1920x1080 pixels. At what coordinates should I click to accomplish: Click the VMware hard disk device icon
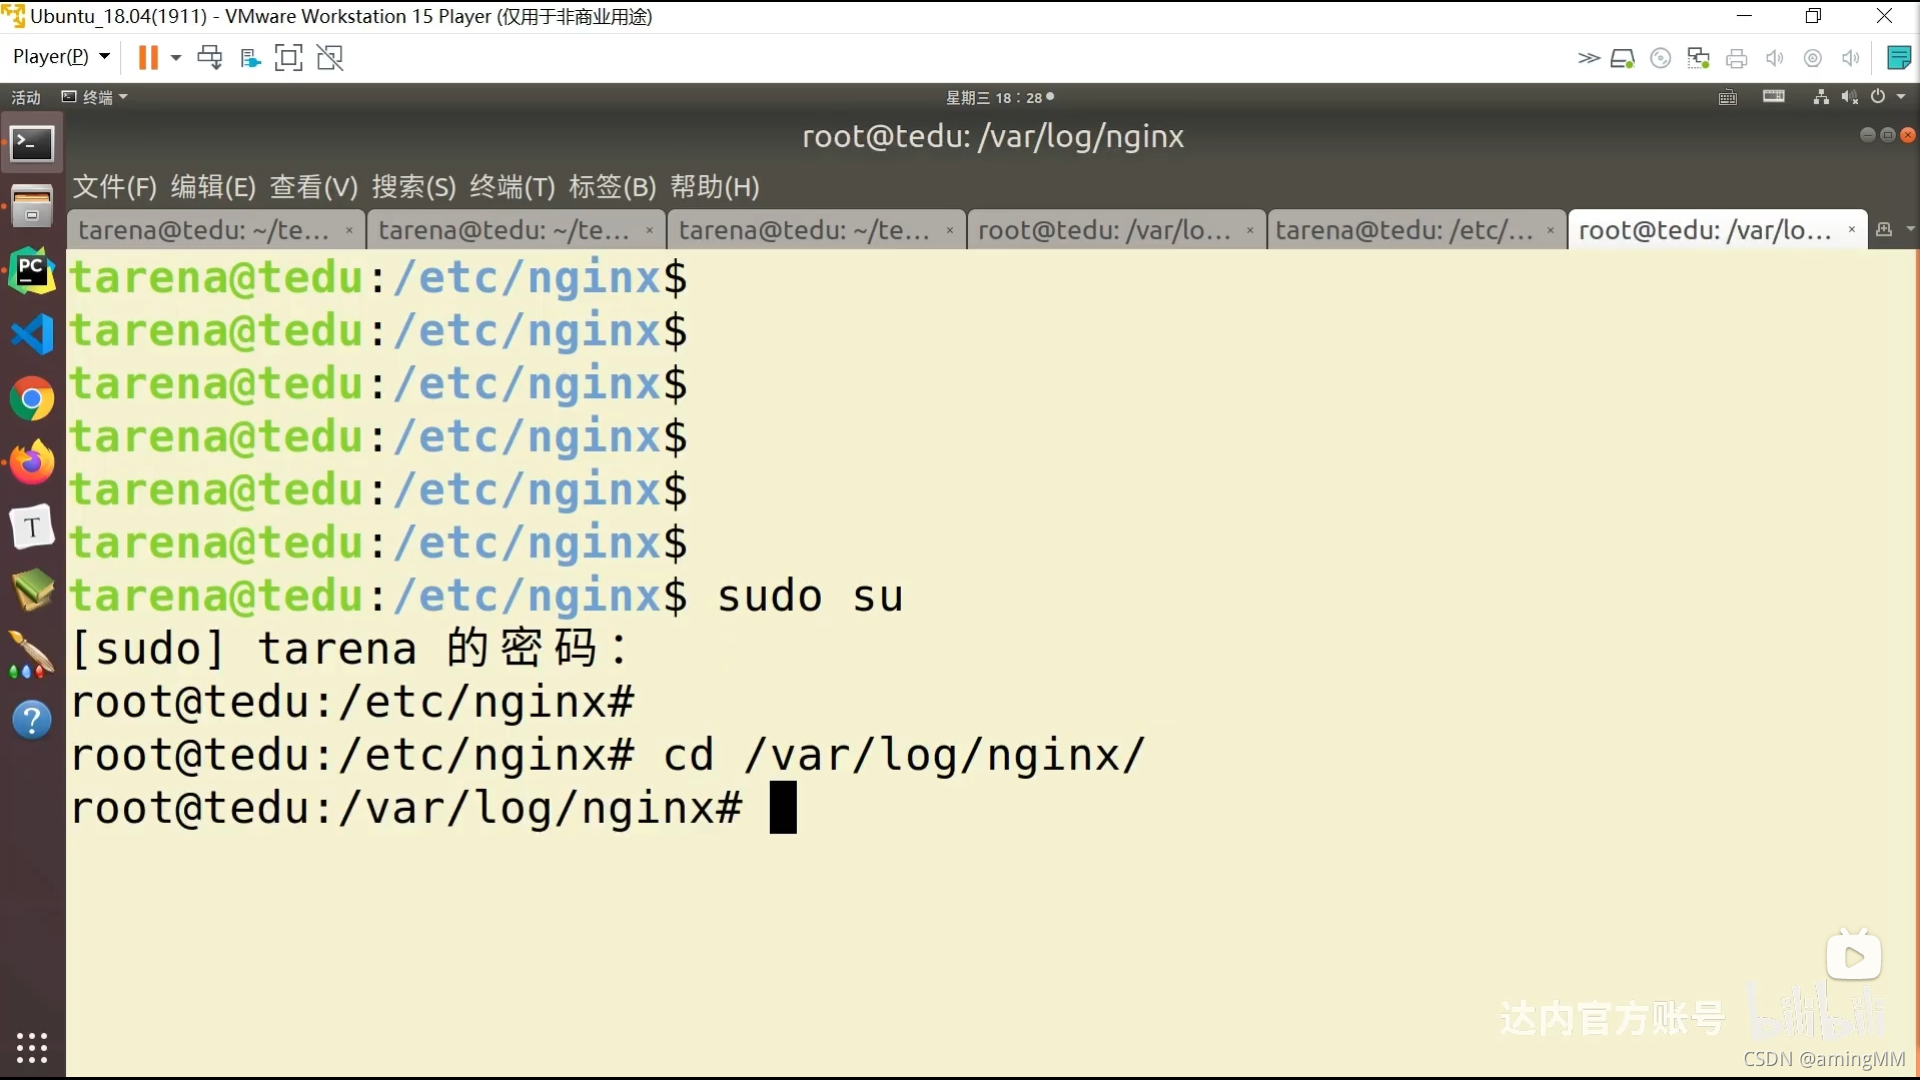click(x=1622, y=58)
